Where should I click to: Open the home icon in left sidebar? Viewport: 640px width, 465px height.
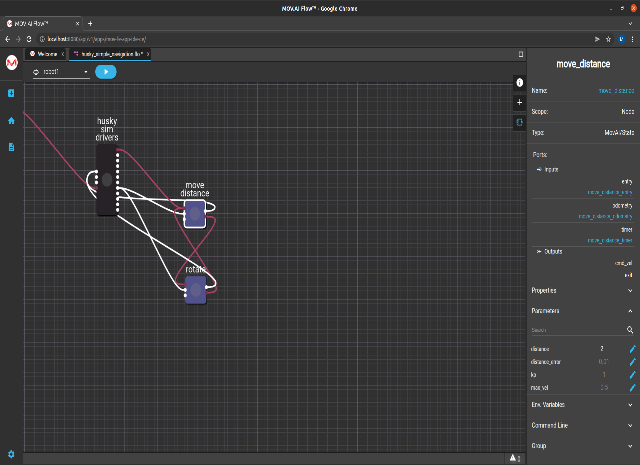[x=11, y=120]
